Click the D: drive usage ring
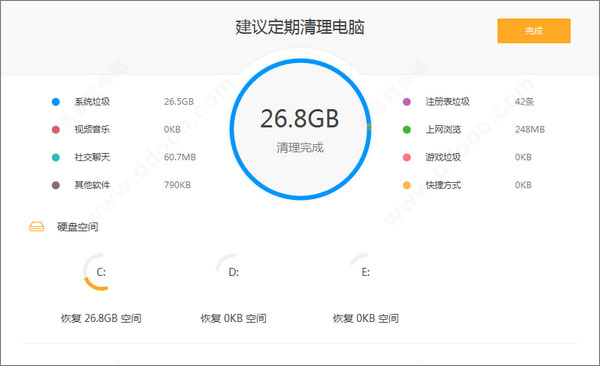This screenshot has height=366, width=600. click(x=233, y=272)
